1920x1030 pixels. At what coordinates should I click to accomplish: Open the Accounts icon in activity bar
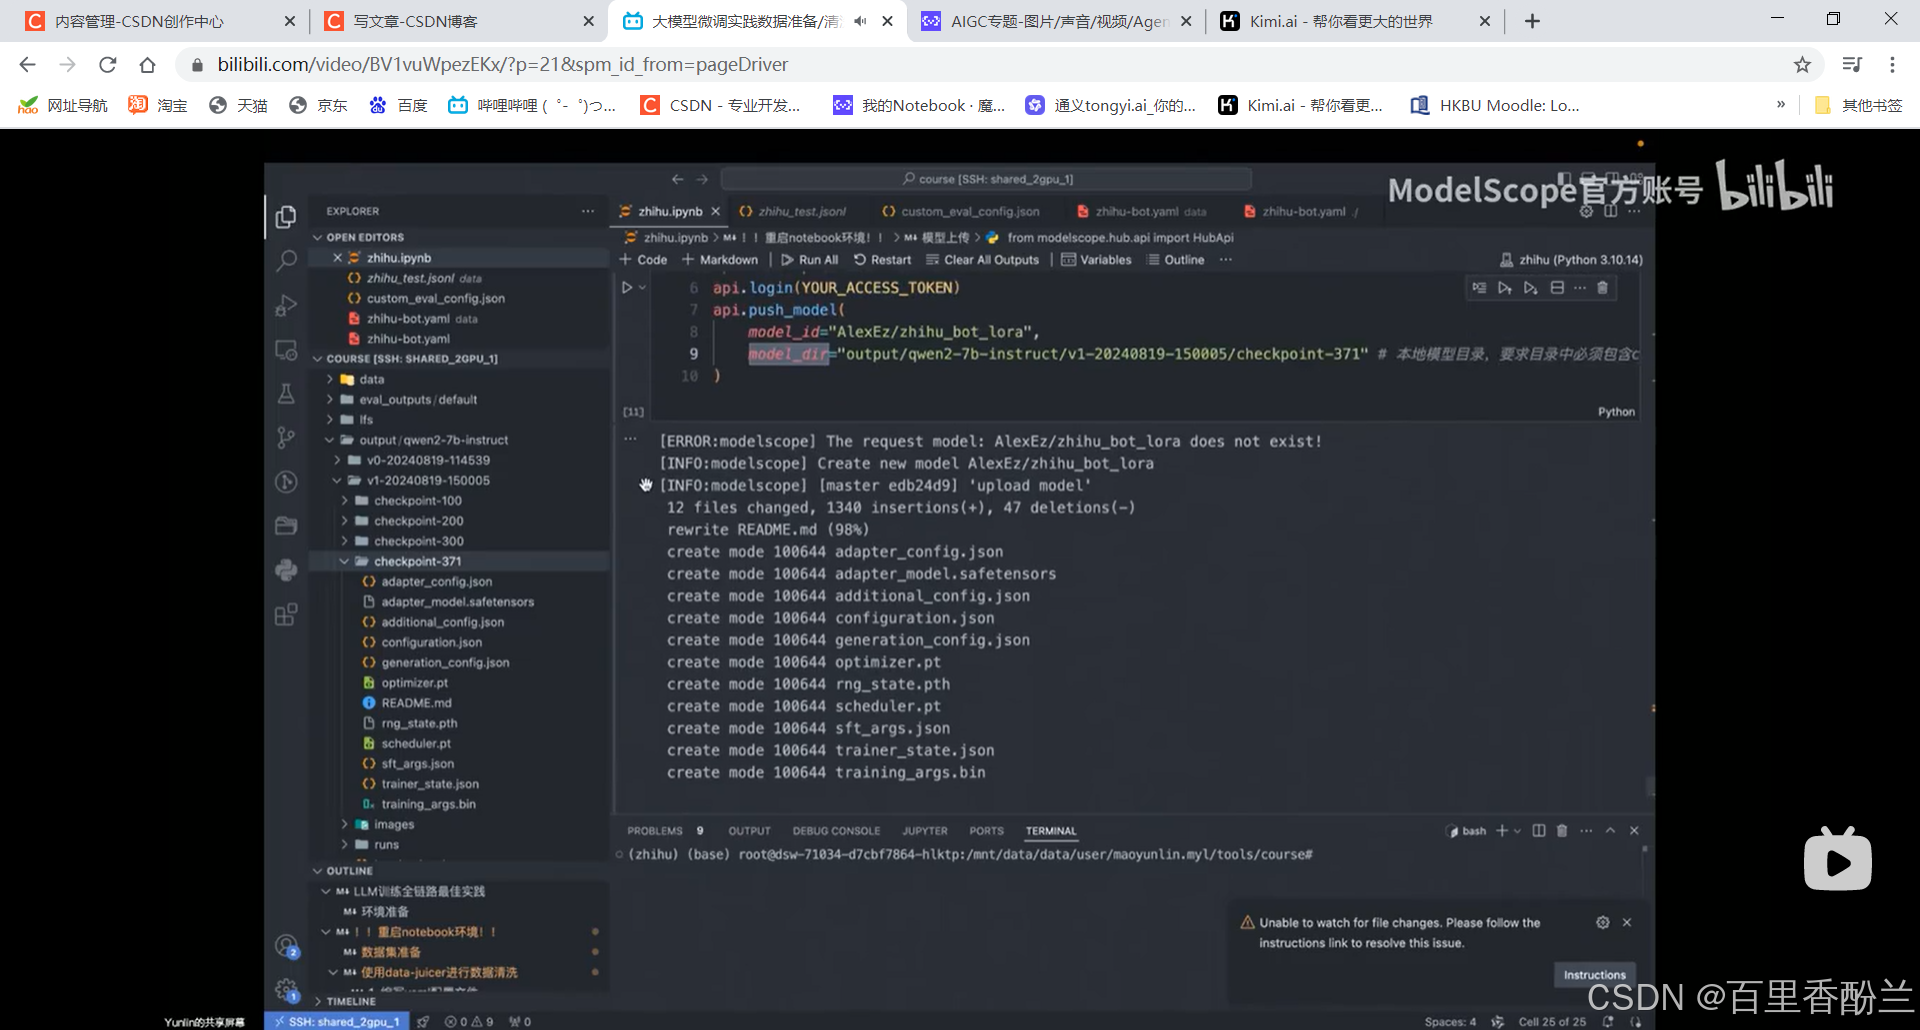point(286,946)
